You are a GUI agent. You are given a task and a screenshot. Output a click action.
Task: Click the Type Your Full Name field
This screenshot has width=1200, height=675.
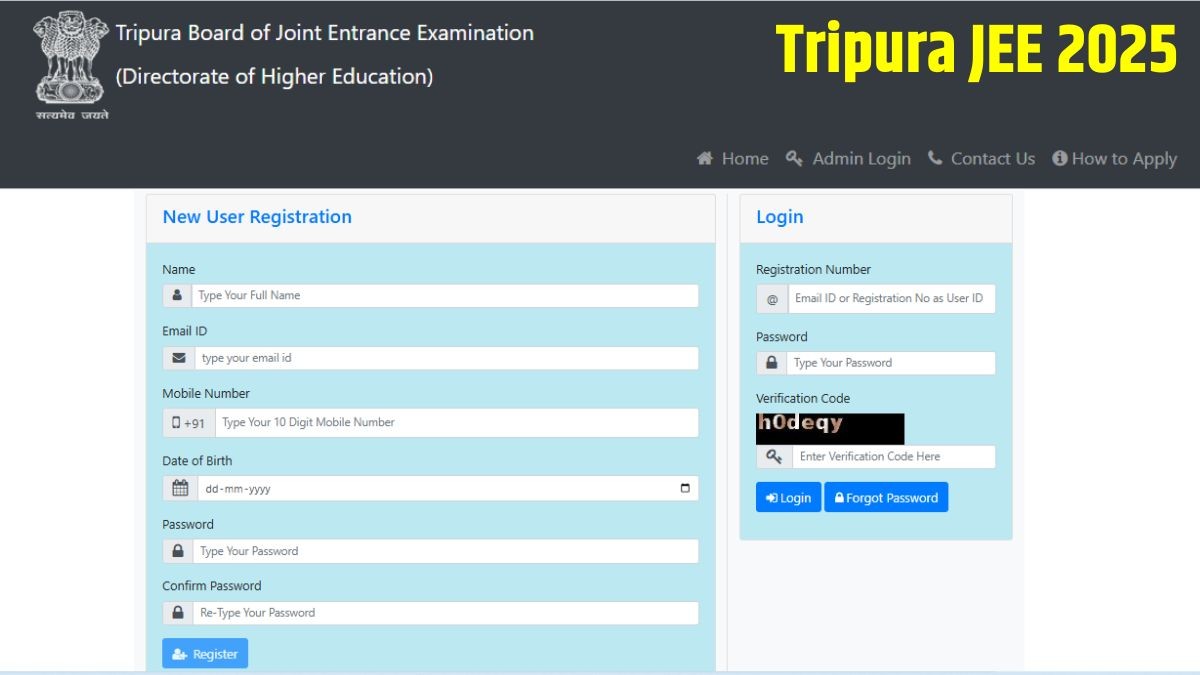click(445, 296)
